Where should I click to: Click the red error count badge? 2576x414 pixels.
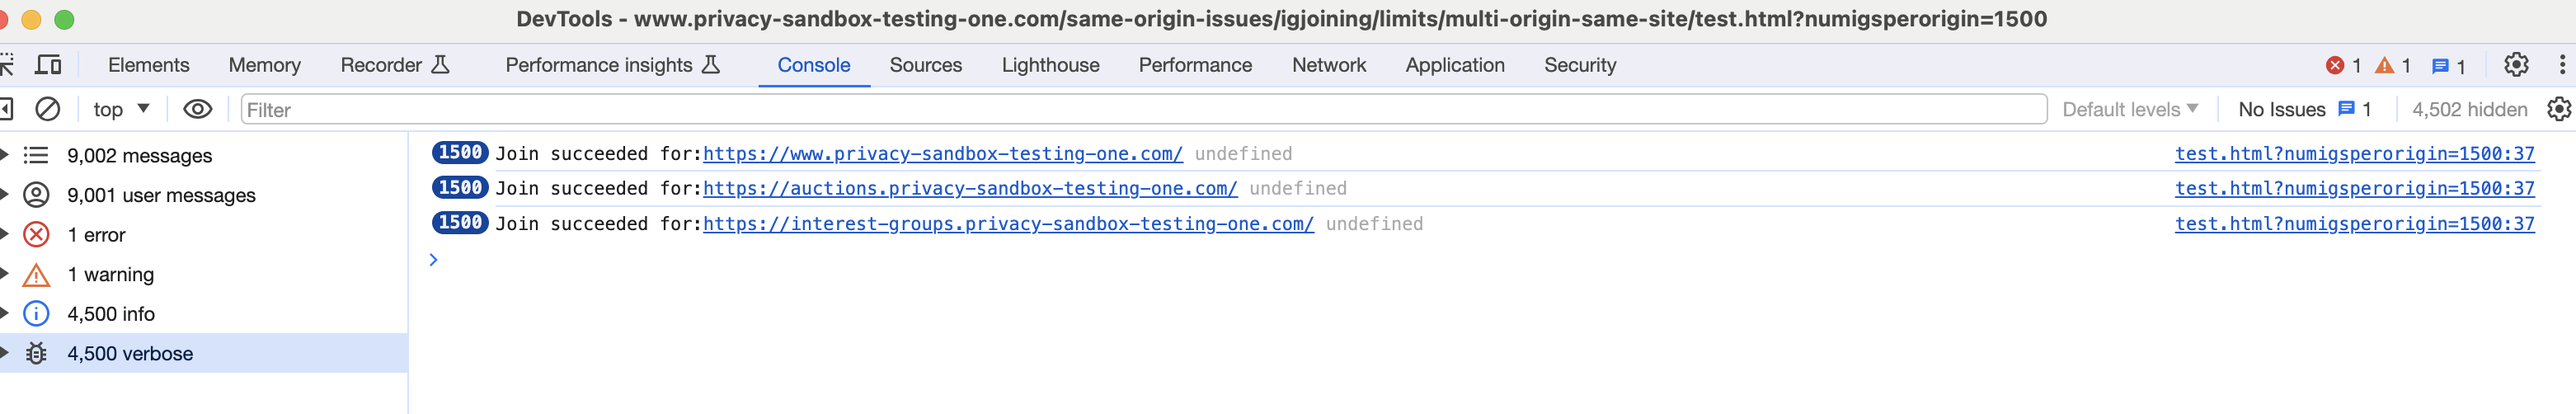click(x=2343, y=66)
